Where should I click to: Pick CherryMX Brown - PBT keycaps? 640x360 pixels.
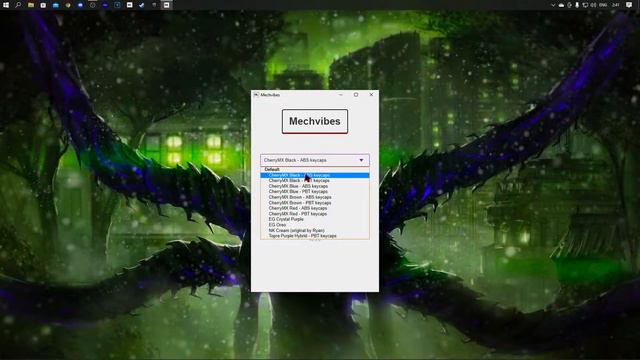pos(315,203)
